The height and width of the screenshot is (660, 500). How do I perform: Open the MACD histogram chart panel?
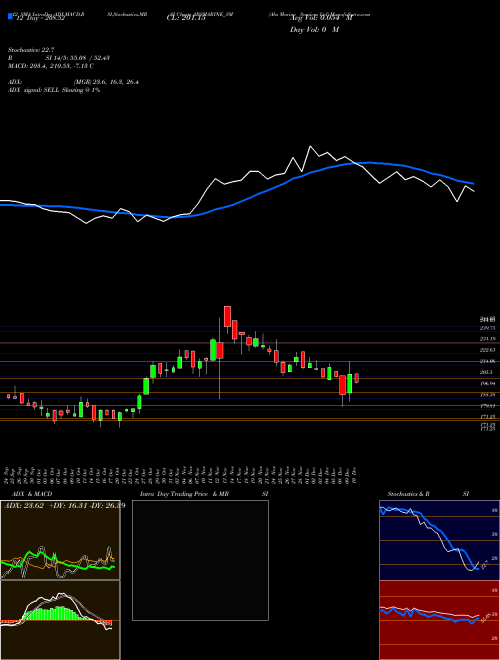[x=60, y=620]
